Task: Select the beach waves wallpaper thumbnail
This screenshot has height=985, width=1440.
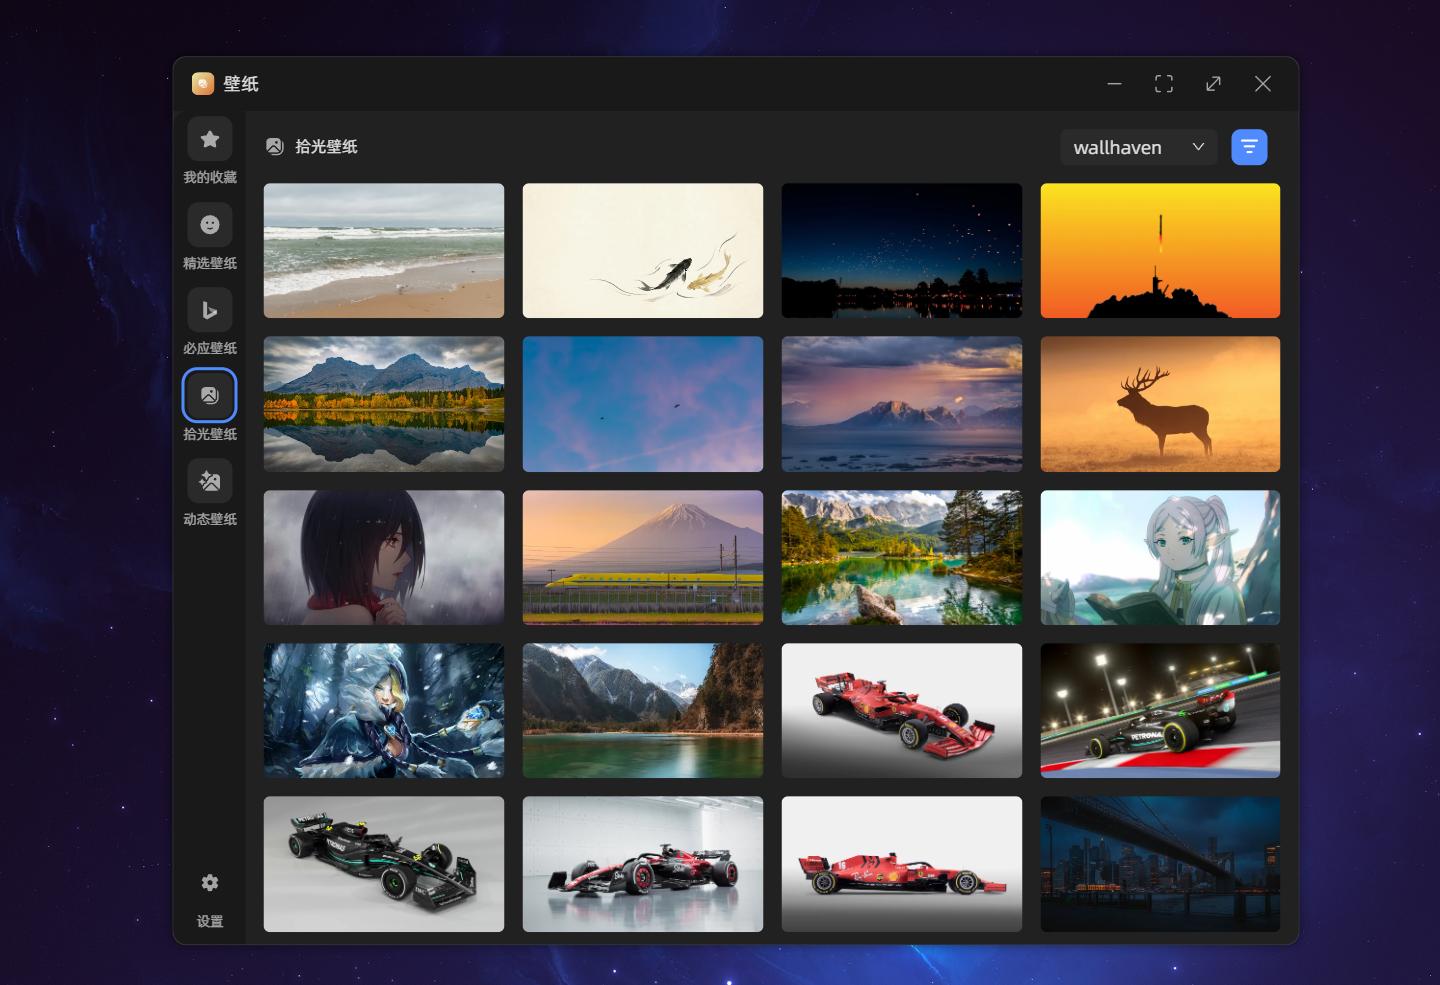Action: (x=383, y=250)
